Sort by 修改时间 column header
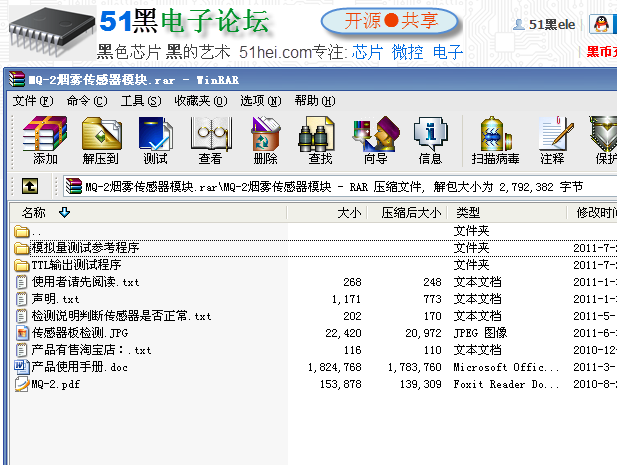This screenshot has height=465, width=617. (592, 213)
